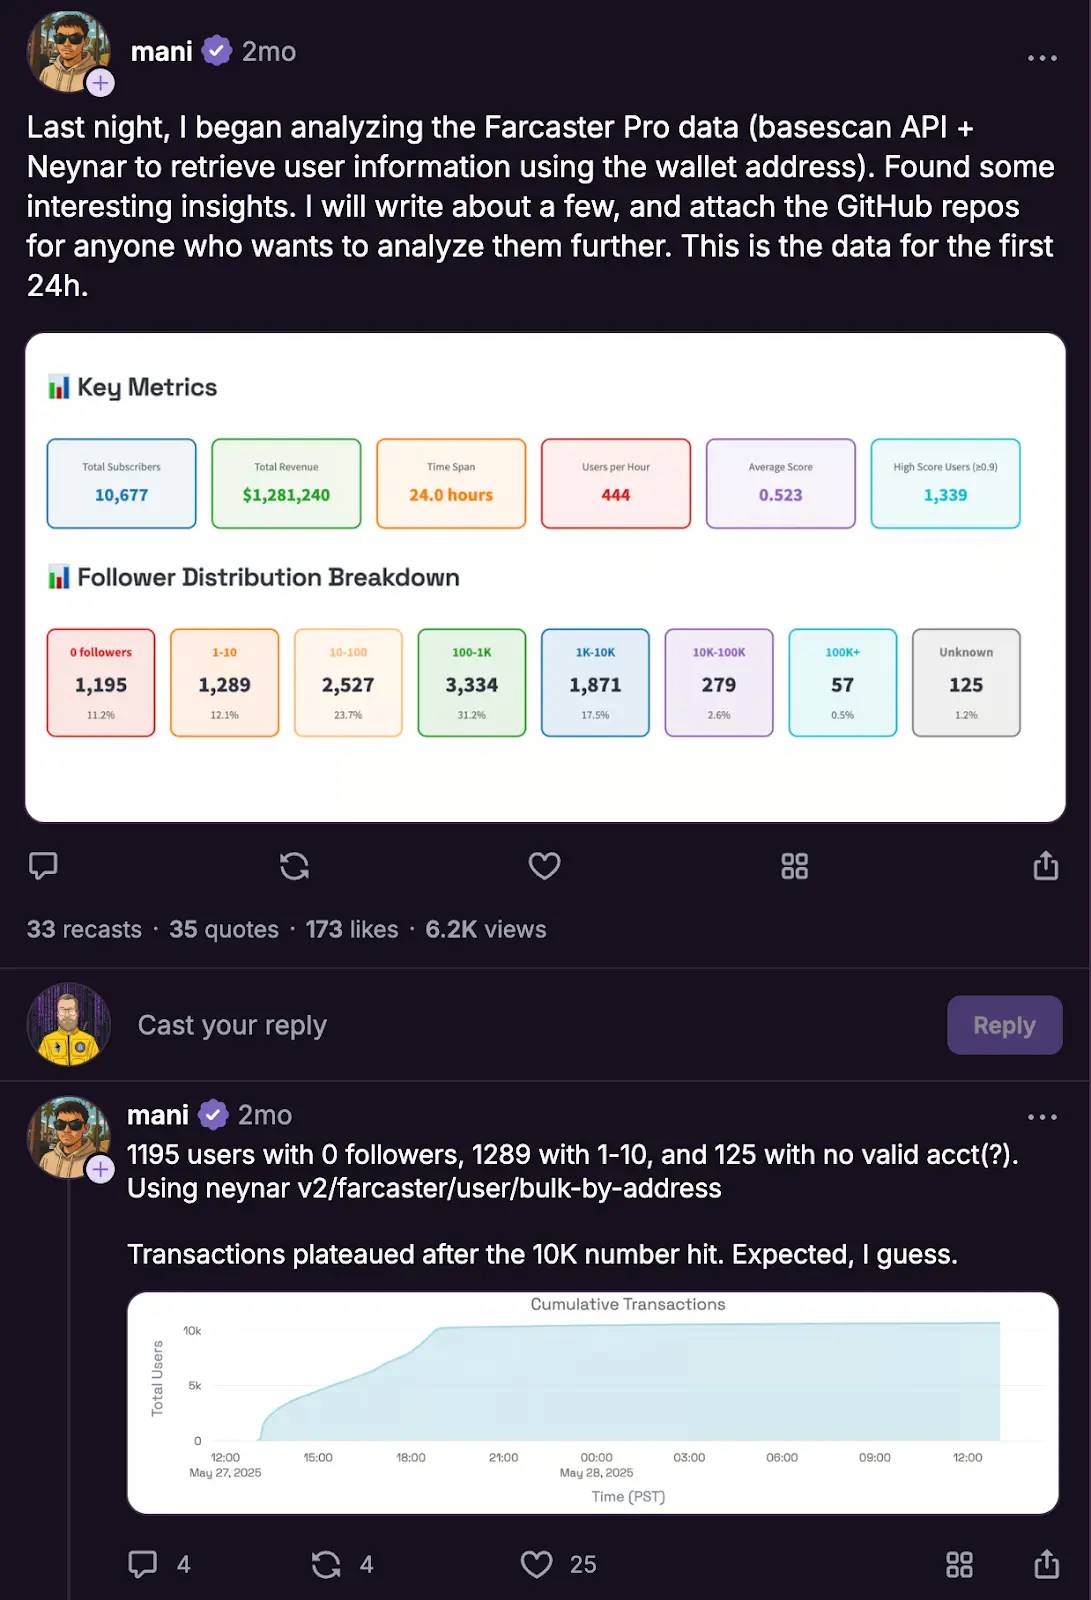The height and width of the screenshot is (1600, 1091).
Task: Open three-dot menu on the reply cast
Action: coord(1042,1117)
